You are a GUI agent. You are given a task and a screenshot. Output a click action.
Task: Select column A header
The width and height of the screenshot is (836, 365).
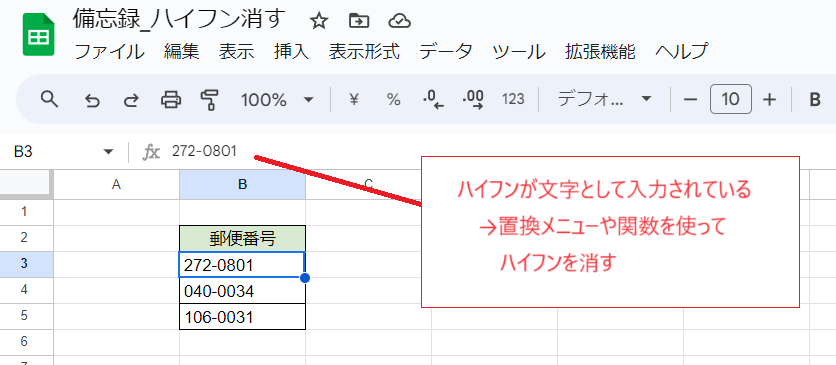116,184
